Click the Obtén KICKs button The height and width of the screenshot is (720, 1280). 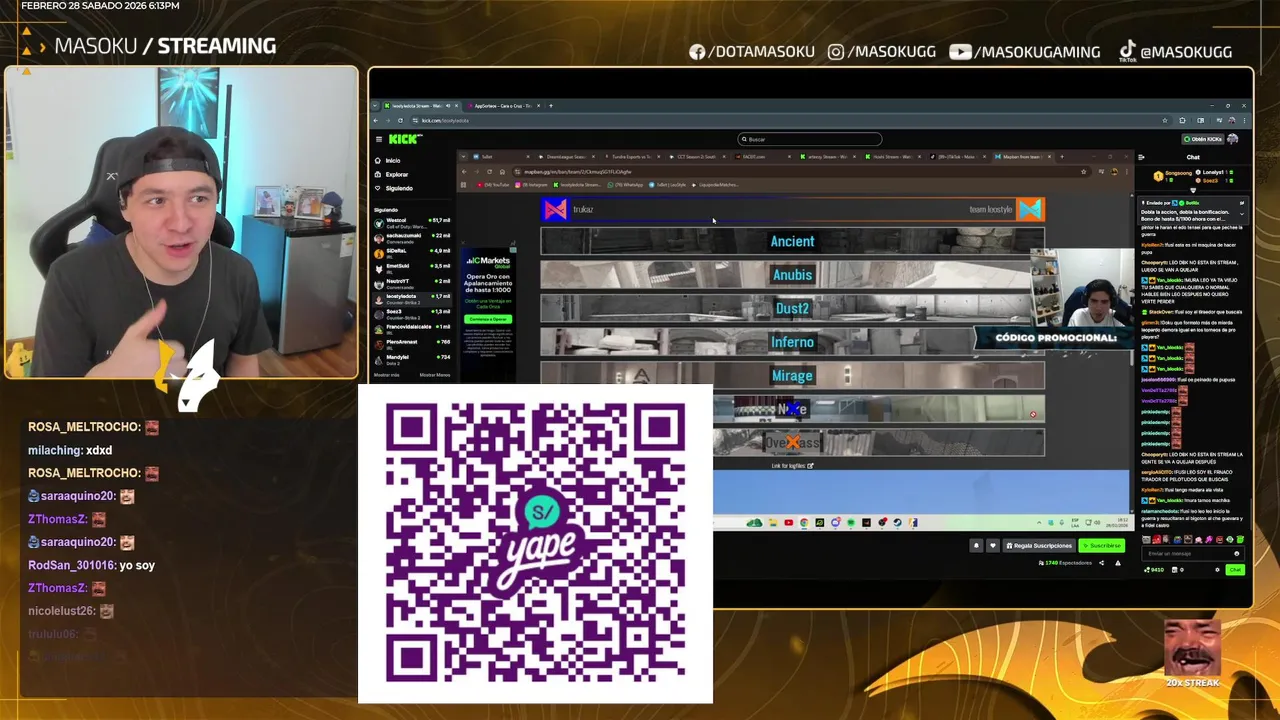point(1202,139)
